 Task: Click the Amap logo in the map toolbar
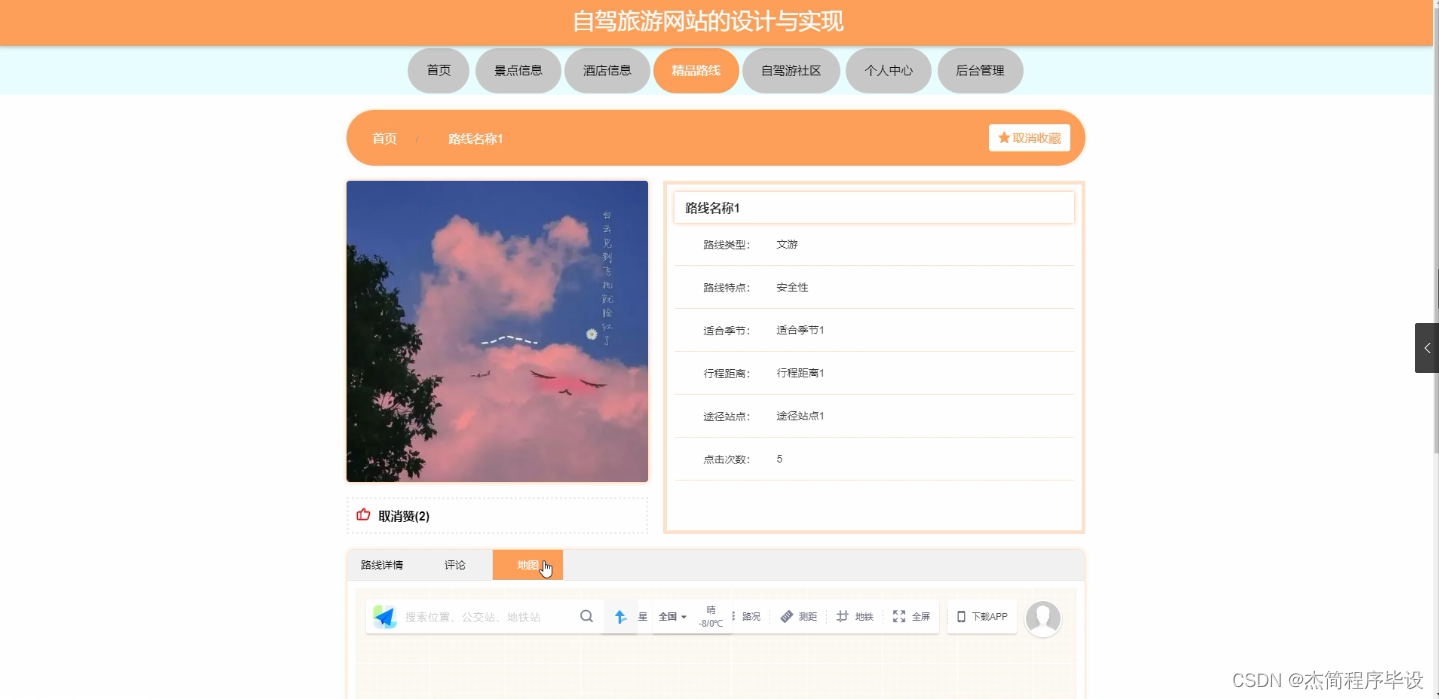[x=384, y=616]
